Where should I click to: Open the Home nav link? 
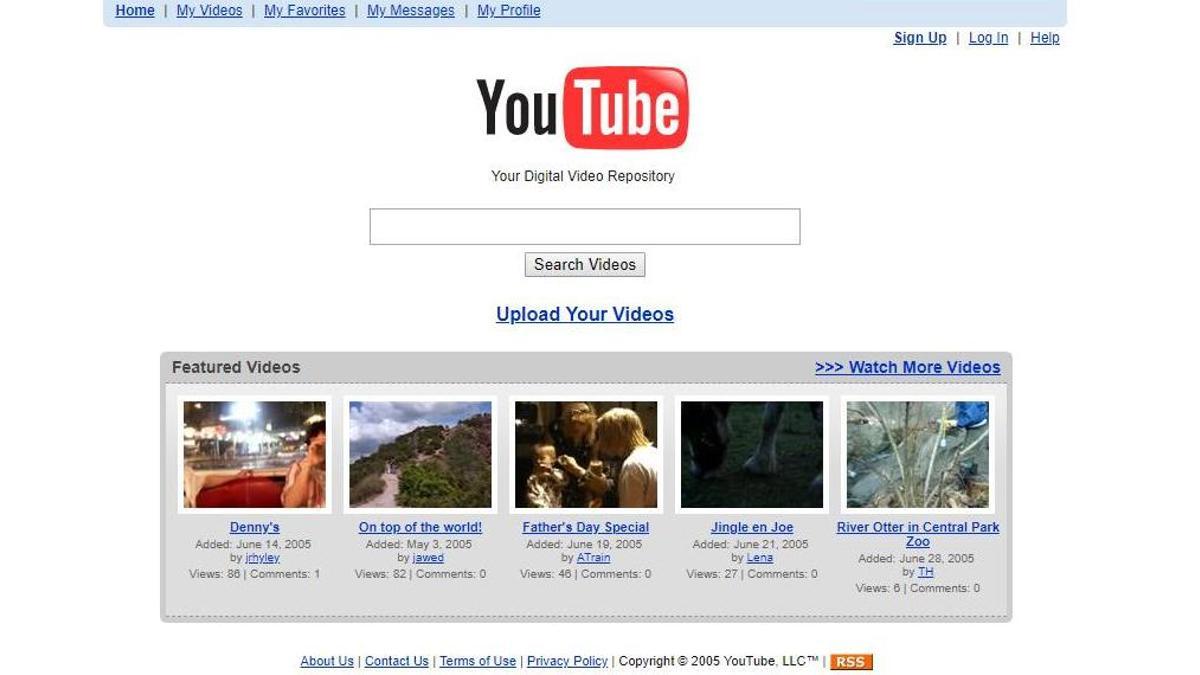[x=135, y=11]
